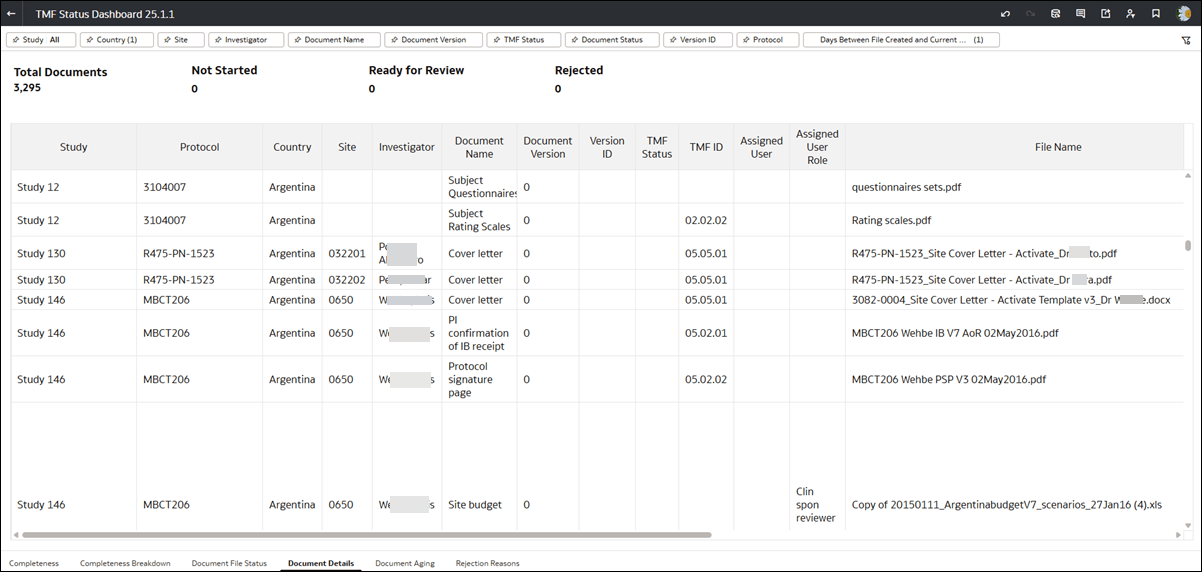The height and width of the screenshot is (572, 1202).
Task: Click the 'Clin spon reviewer' role cell
Action: [x=817, y=505]
